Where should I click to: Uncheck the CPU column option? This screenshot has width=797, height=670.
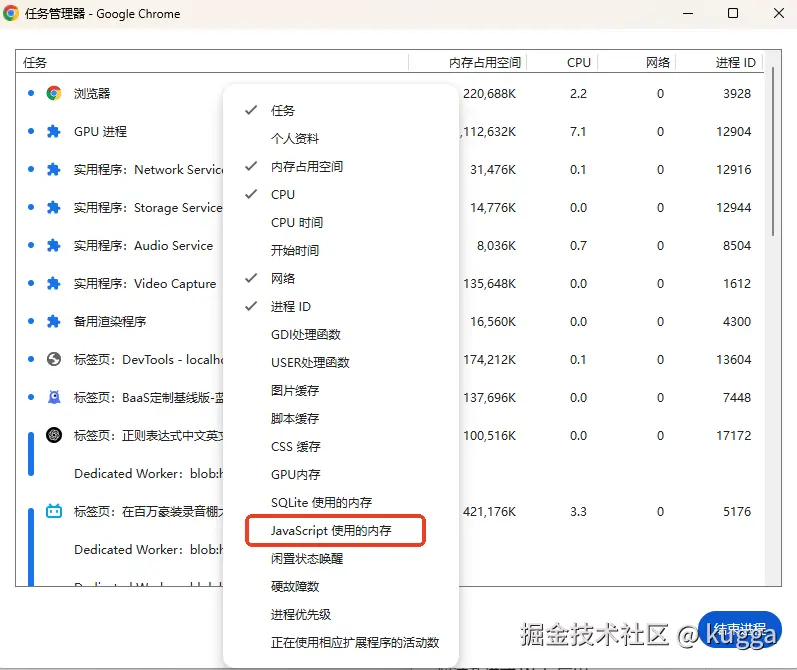tap(341, 194)
